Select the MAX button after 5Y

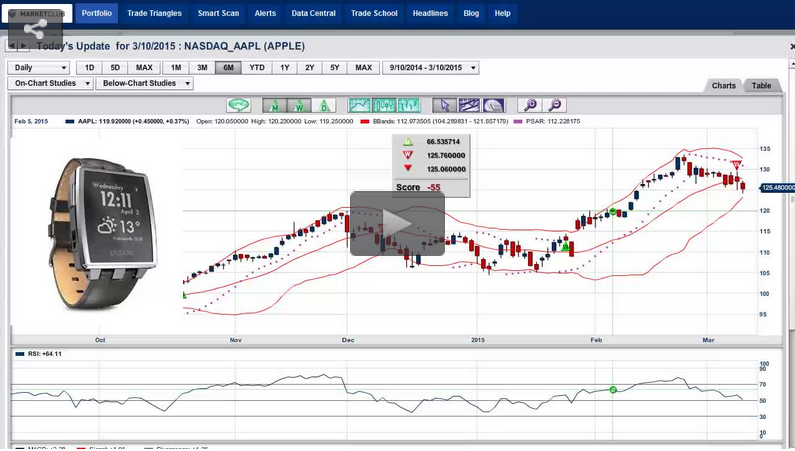click(x=364, y=67)
